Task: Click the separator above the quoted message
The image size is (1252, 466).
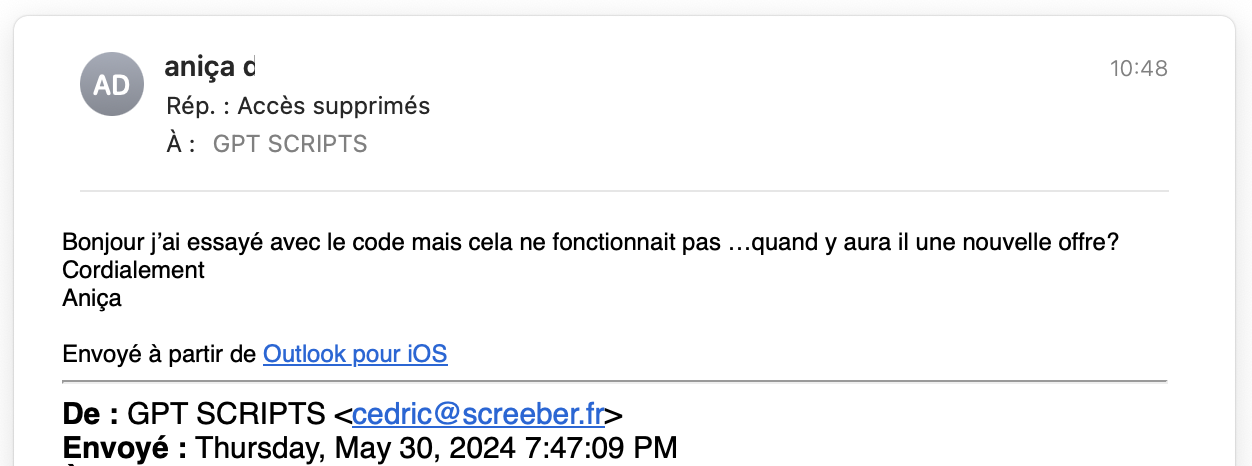Action: click(614, 381)
